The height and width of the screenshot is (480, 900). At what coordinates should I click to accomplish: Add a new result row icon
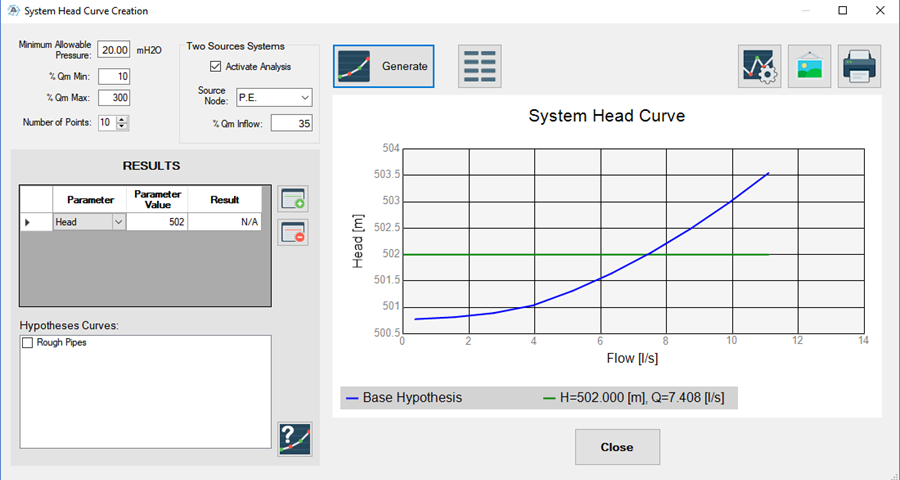click(x=293, y=199)
